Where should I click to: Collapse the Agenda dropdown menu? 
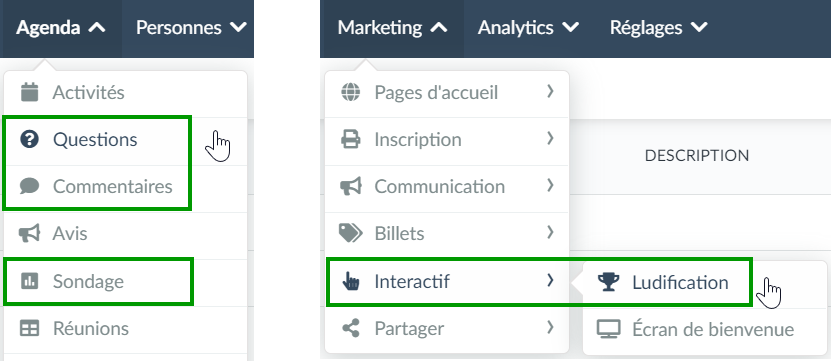(x=61, y=28)
